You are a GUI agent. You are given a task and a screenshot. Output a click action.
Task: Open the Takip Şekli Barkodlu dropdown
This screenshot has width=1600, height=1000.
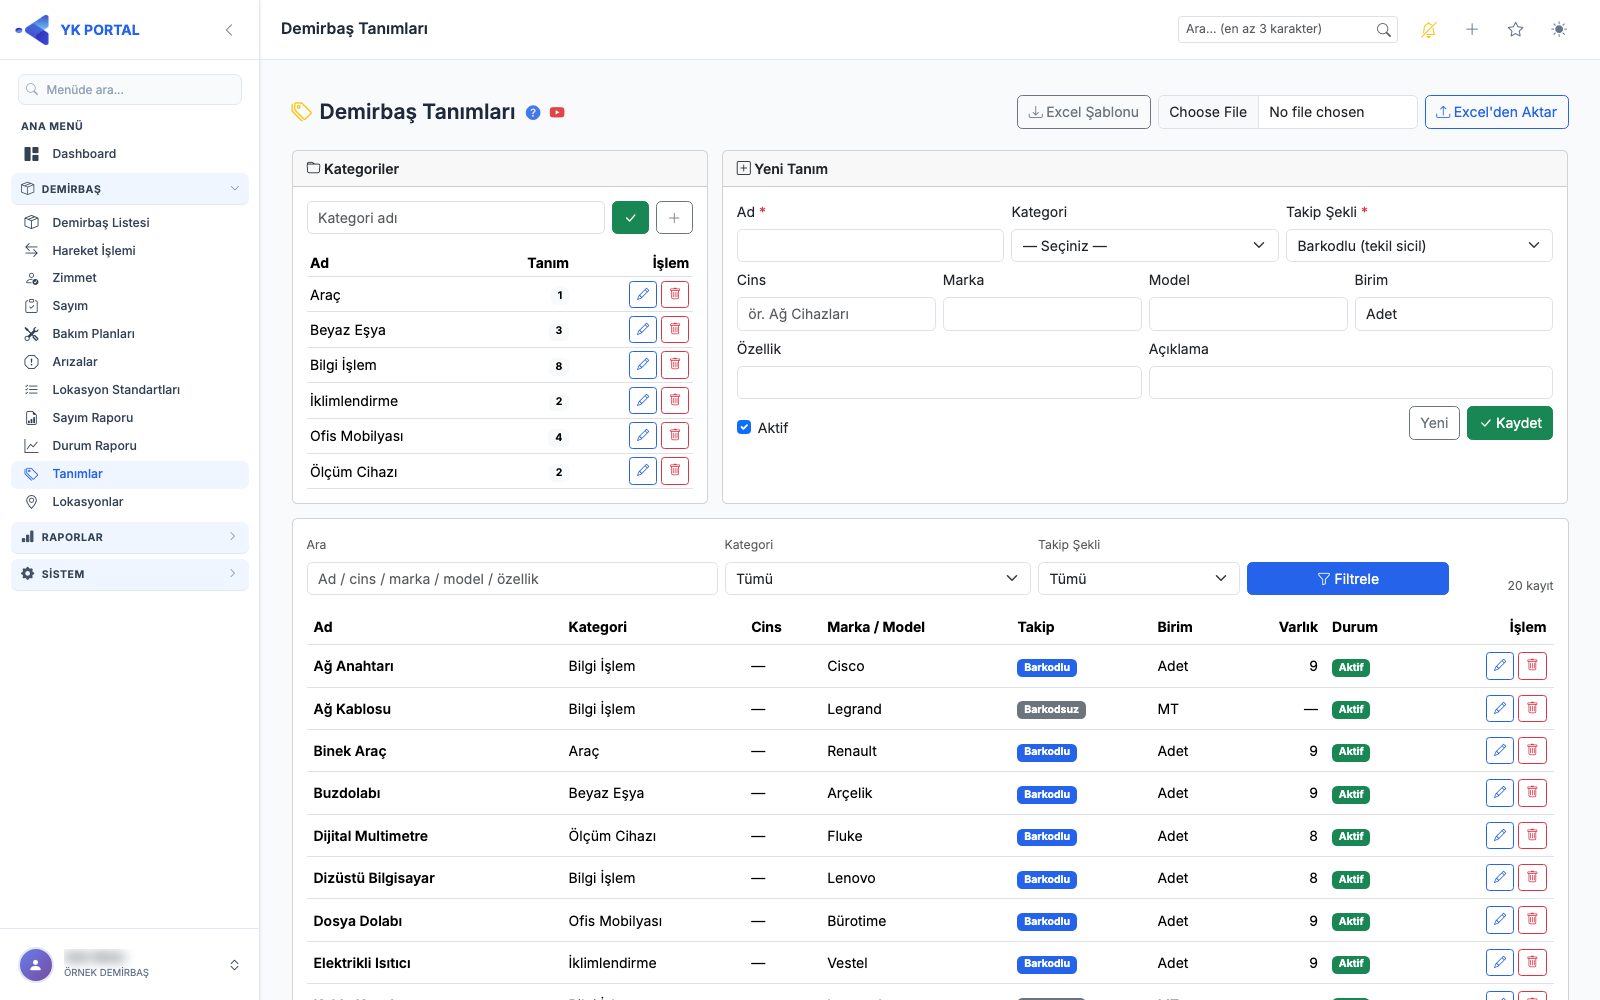point(1419,246)
